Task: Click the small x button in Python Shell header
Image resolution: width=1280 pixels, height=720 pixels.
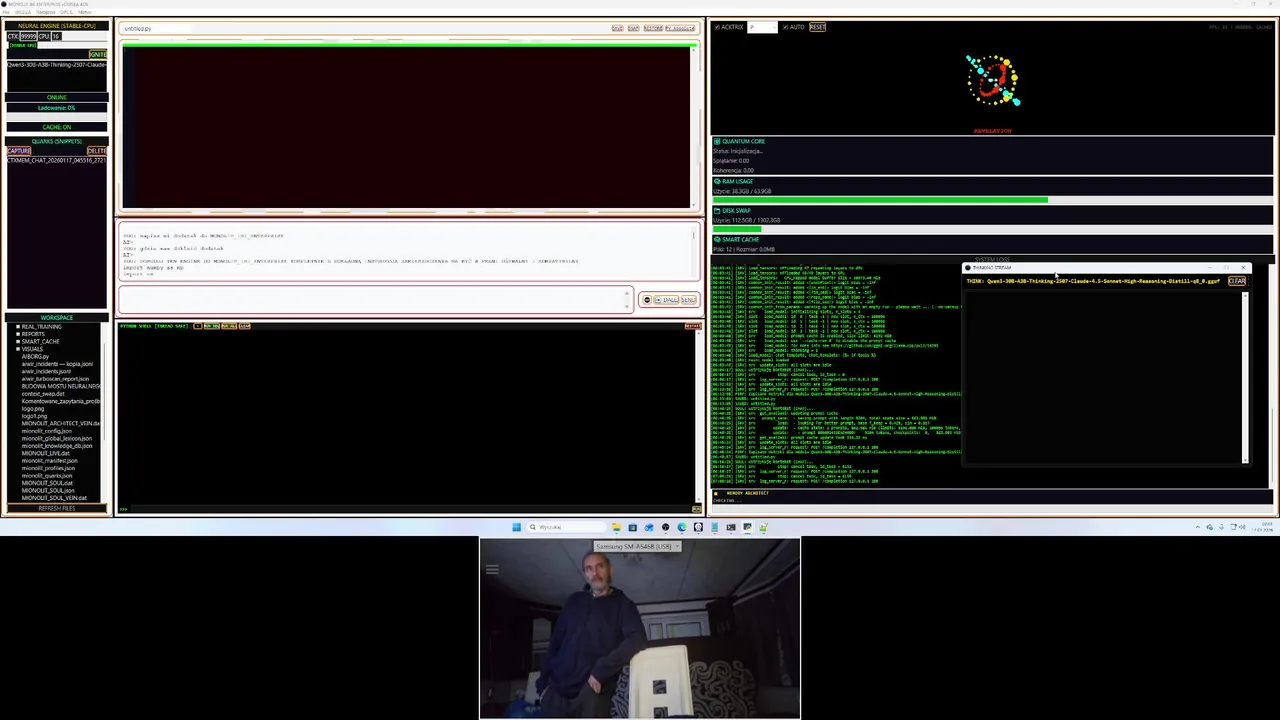Action: pos(198,326)
